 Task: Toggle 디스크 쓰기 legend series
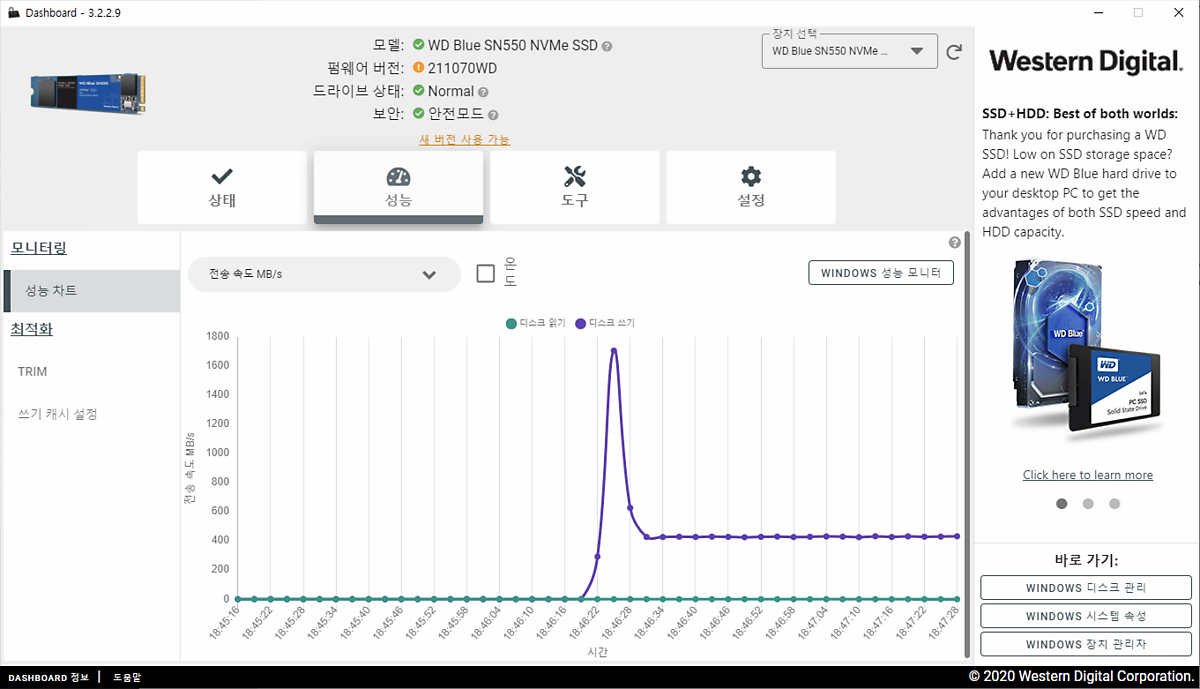(605, 323)
